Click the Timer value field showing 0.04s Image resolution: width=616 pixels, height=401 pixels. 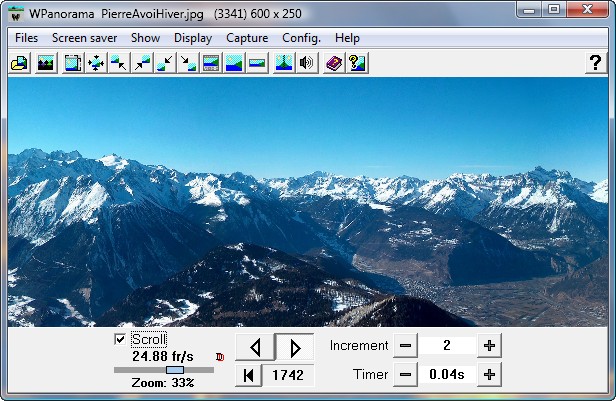tap(447, 375)
